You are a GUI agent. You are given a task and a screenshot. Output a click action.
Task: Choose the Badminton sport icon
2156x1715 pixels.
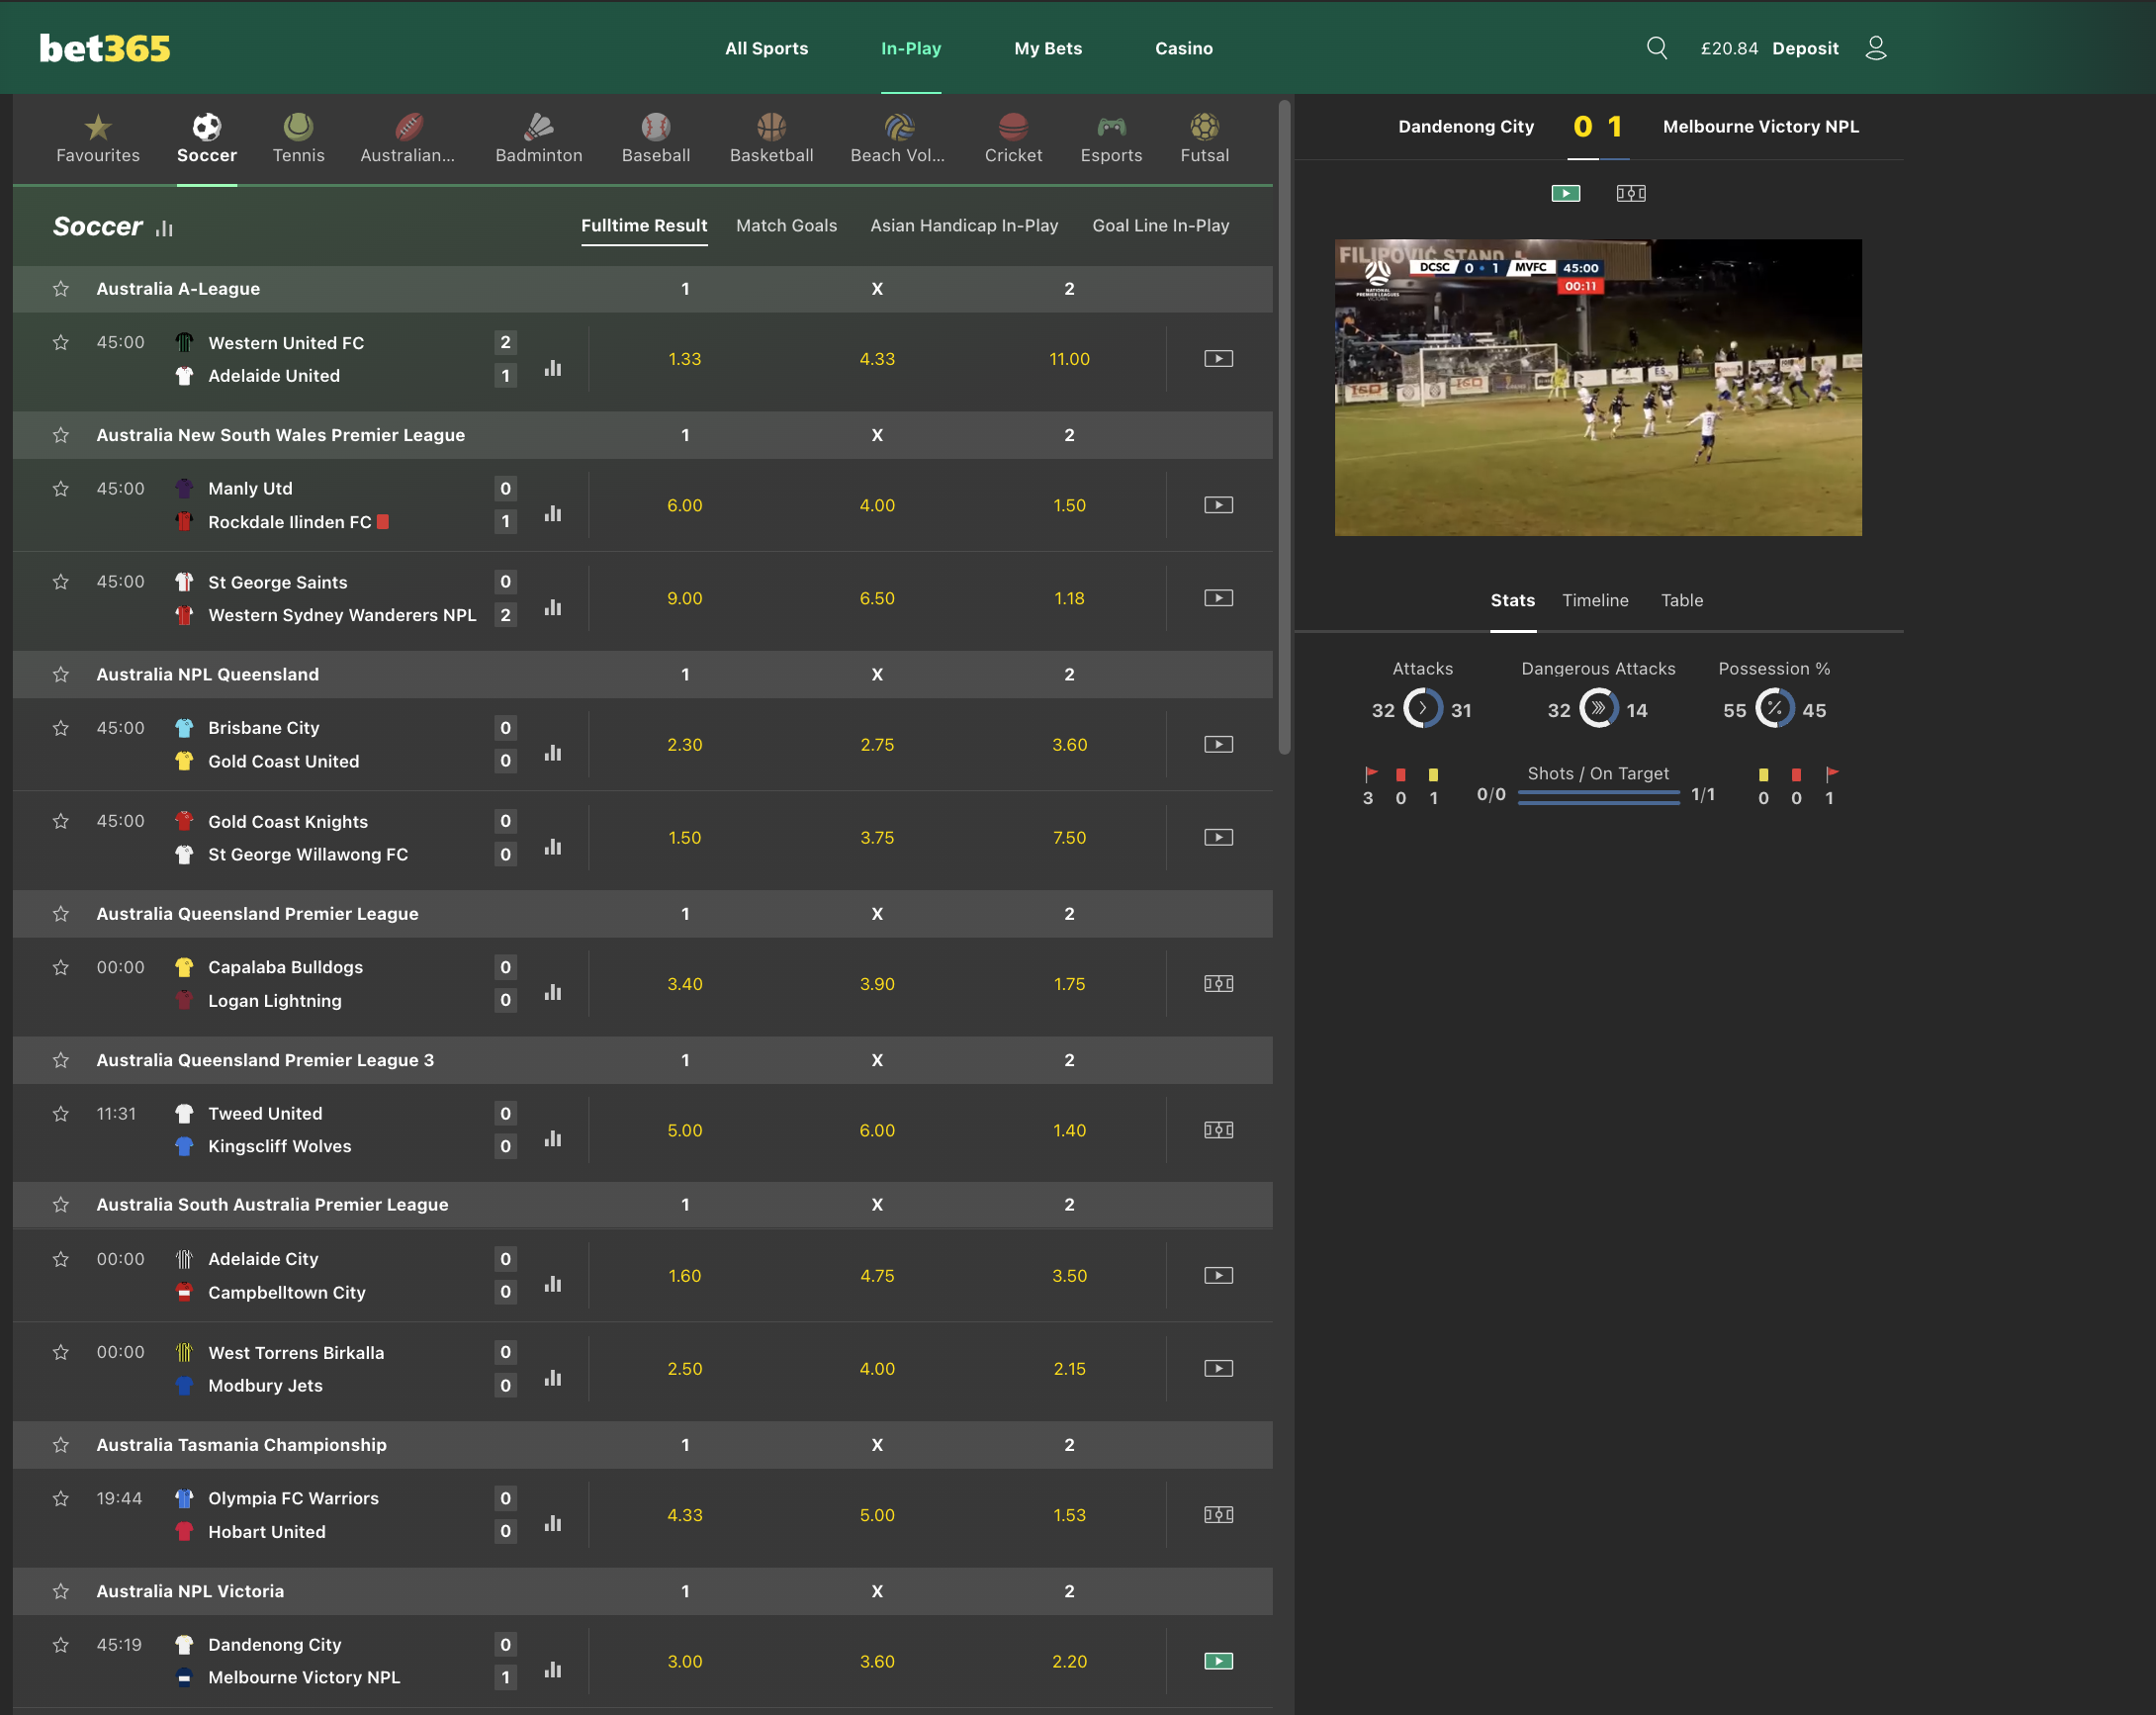(538, 138)
